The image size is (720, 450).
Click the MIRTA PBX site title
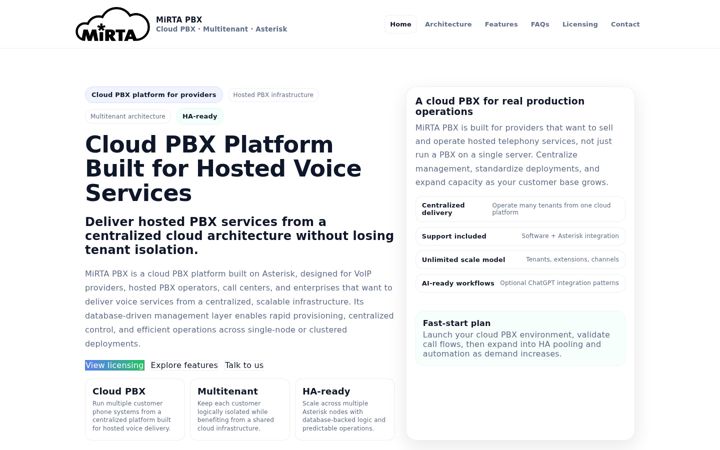(179, 19)
